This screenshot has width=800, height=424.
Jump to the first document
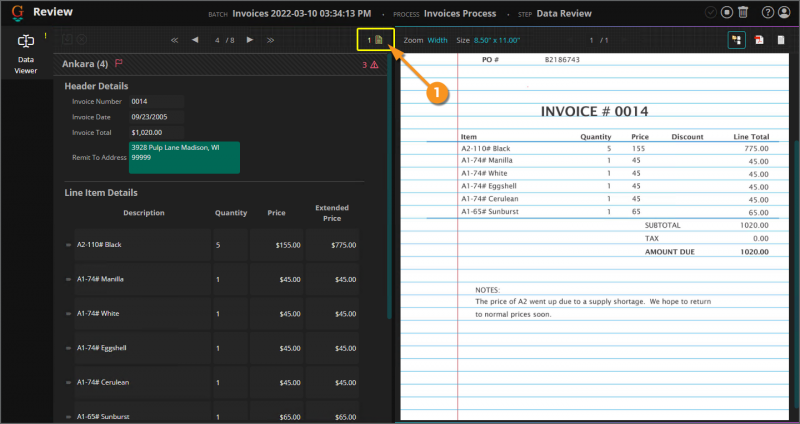[175, 40]
